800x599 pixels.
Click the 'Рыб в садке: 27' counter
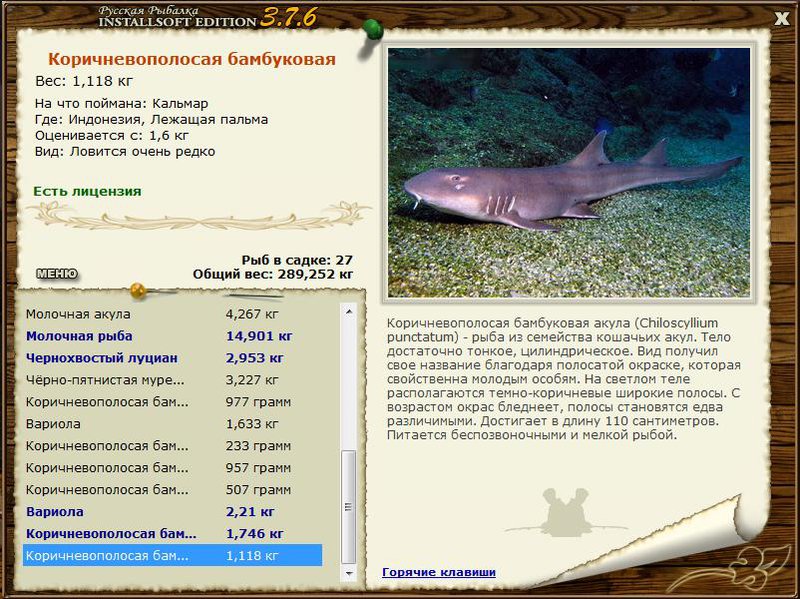(x=297, y=260)
